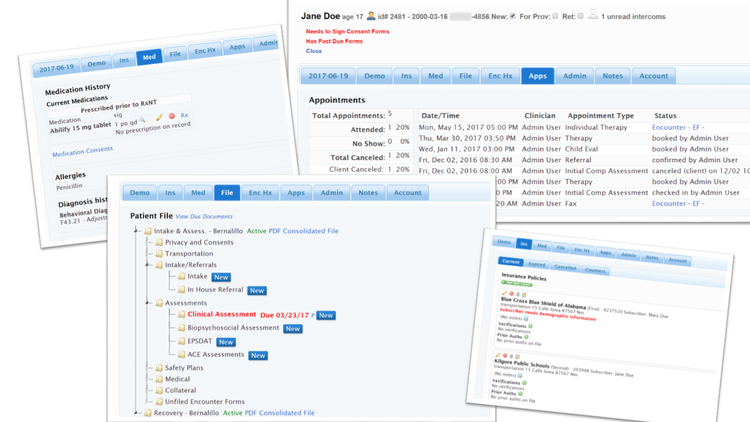Viewport: 750px width, 422px height.
Task: Open the Medication Consents link
Action: 82,152
